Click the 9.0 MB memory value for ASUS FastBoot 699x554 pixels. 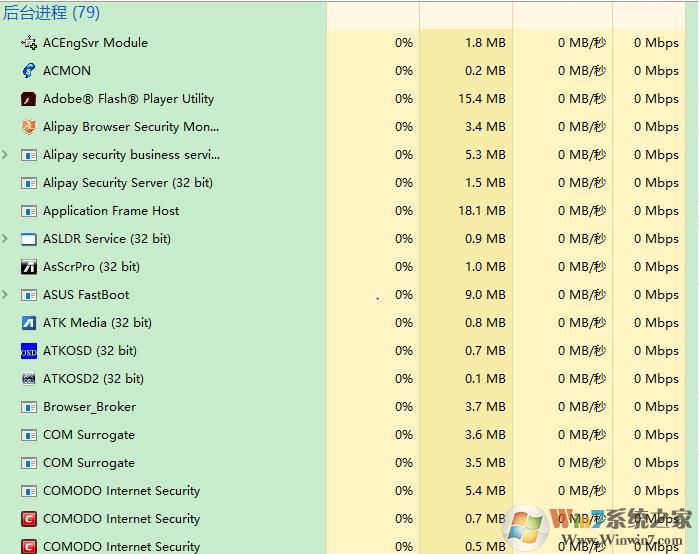[485, 295]
